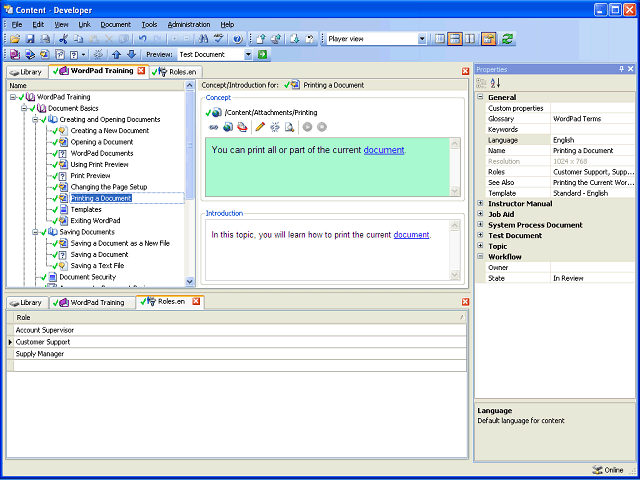Follow the 'document' link in Concept text
This screenshot has width=640, height=480.
384,150
